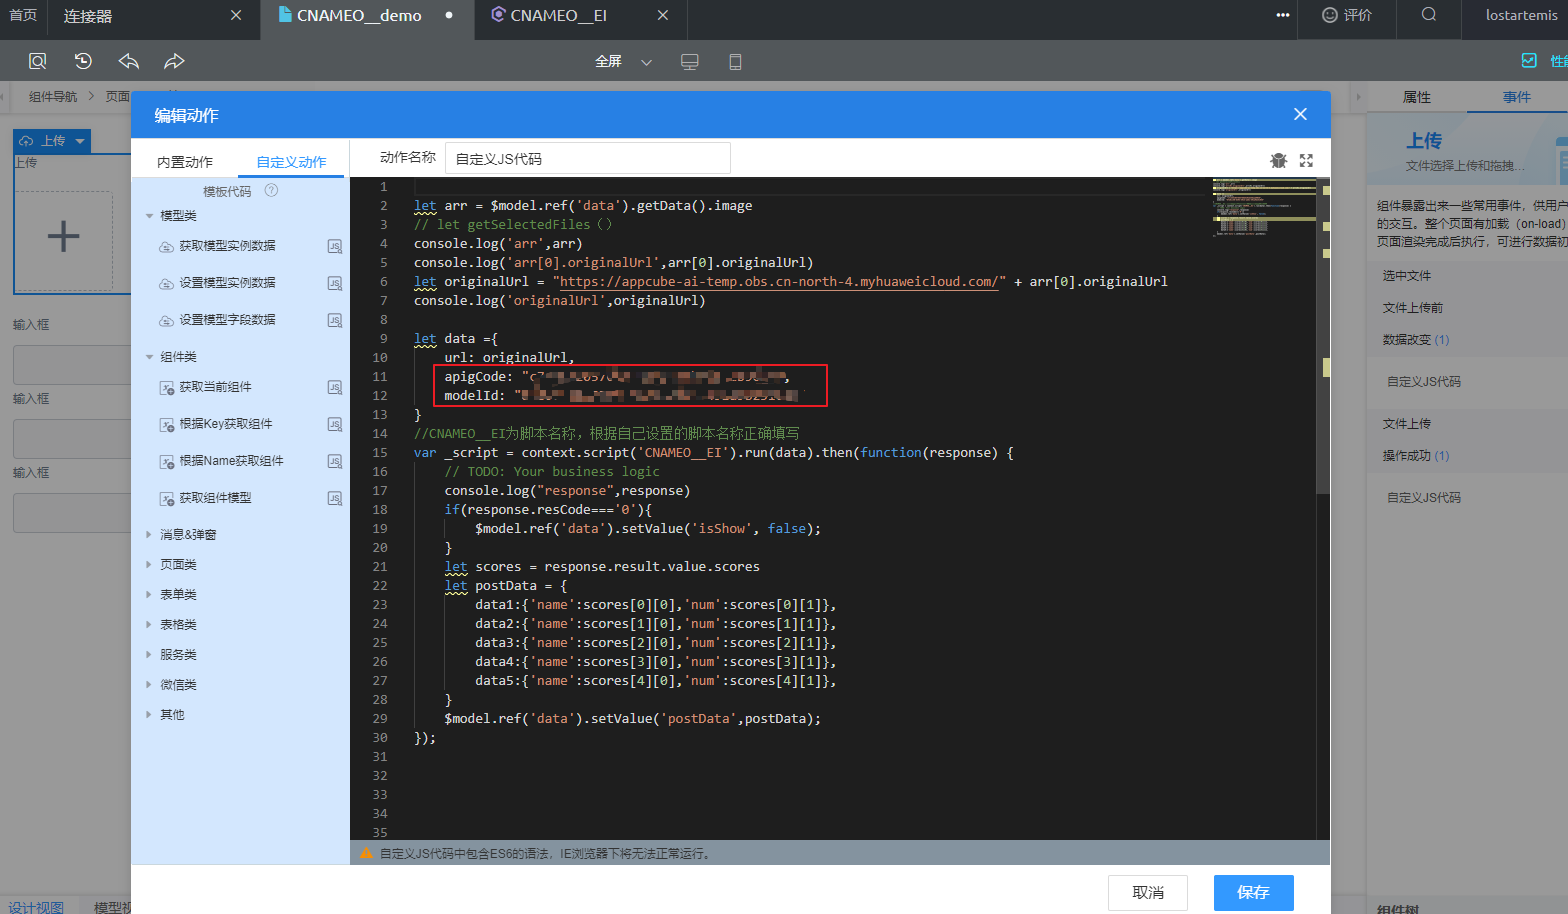The width and height of the screenshot is (1568, 914).
Task: Switch to mobile device preview icon
Action: [x=735, y=62]
